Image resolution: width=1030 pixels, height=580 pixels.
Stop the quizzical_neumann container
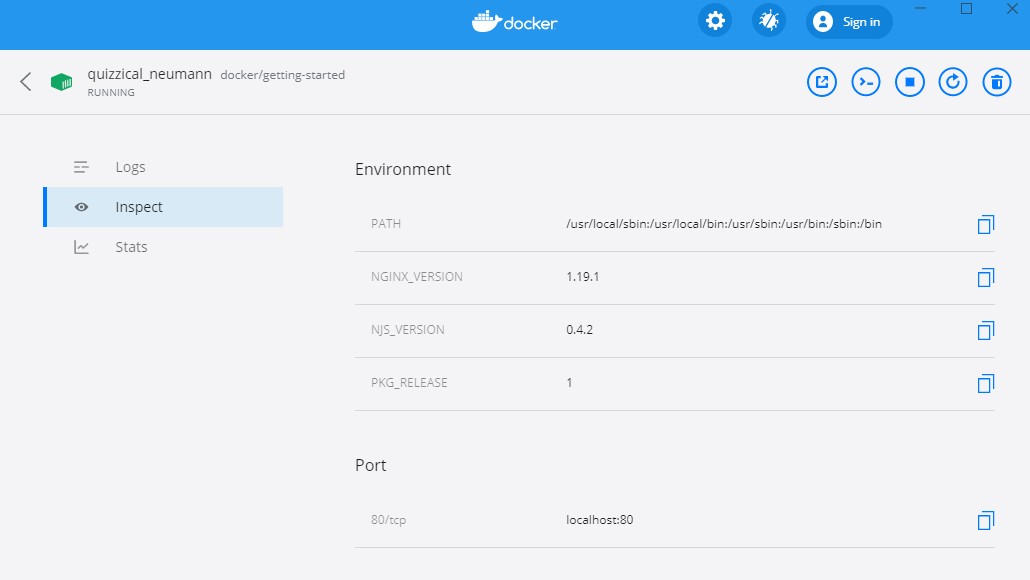[x=909, y=82]
